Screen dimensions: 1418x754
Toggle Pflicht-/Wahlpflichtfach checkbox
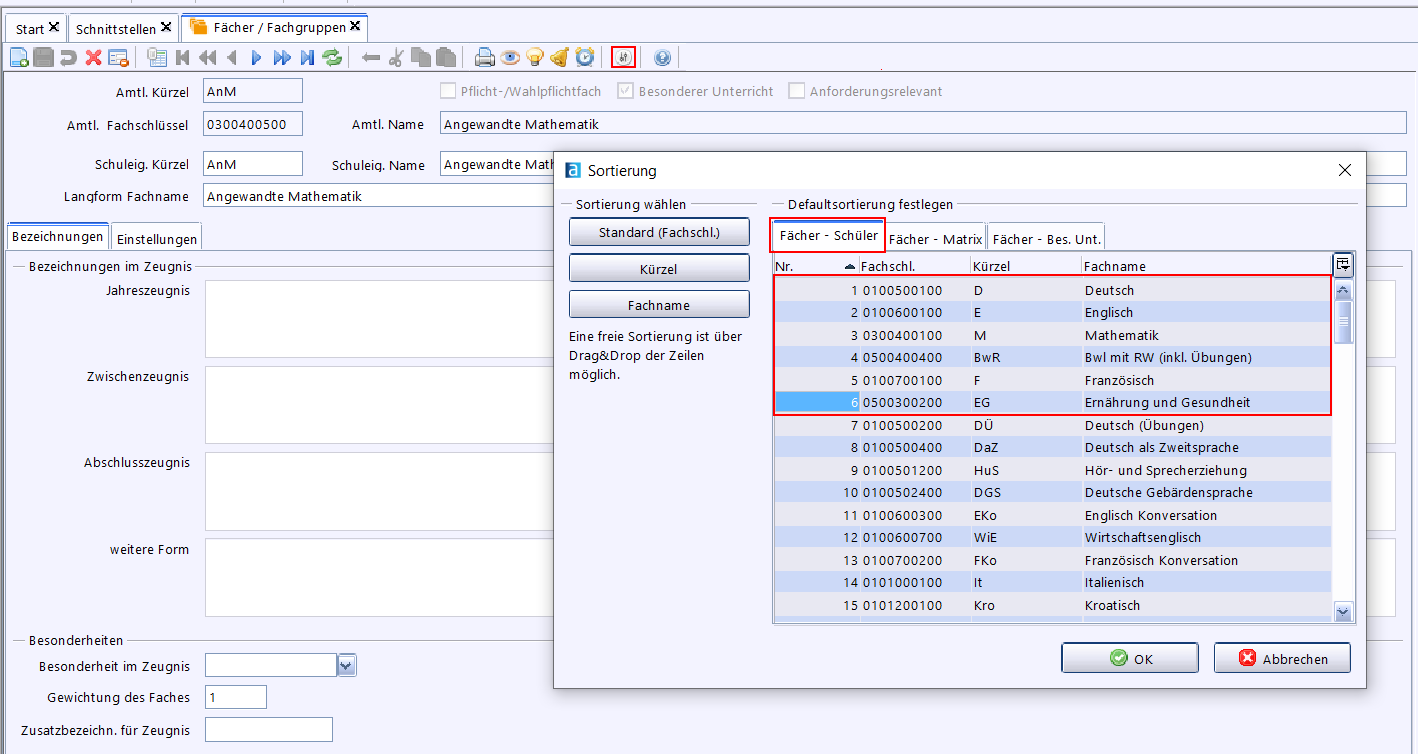click(x=449, y=91)
